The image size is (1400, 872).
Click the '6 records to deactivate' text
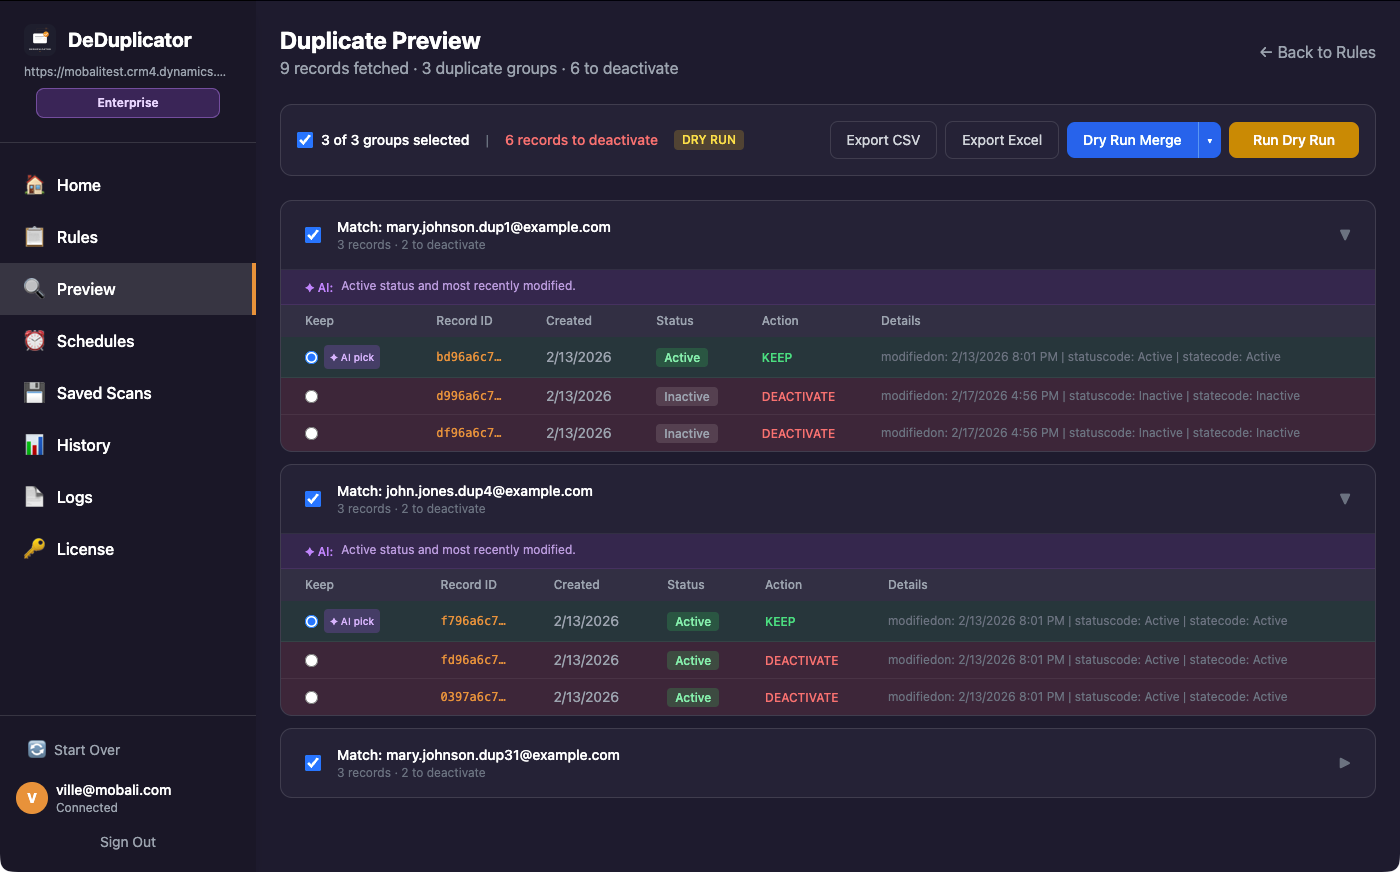coord(581,140)
